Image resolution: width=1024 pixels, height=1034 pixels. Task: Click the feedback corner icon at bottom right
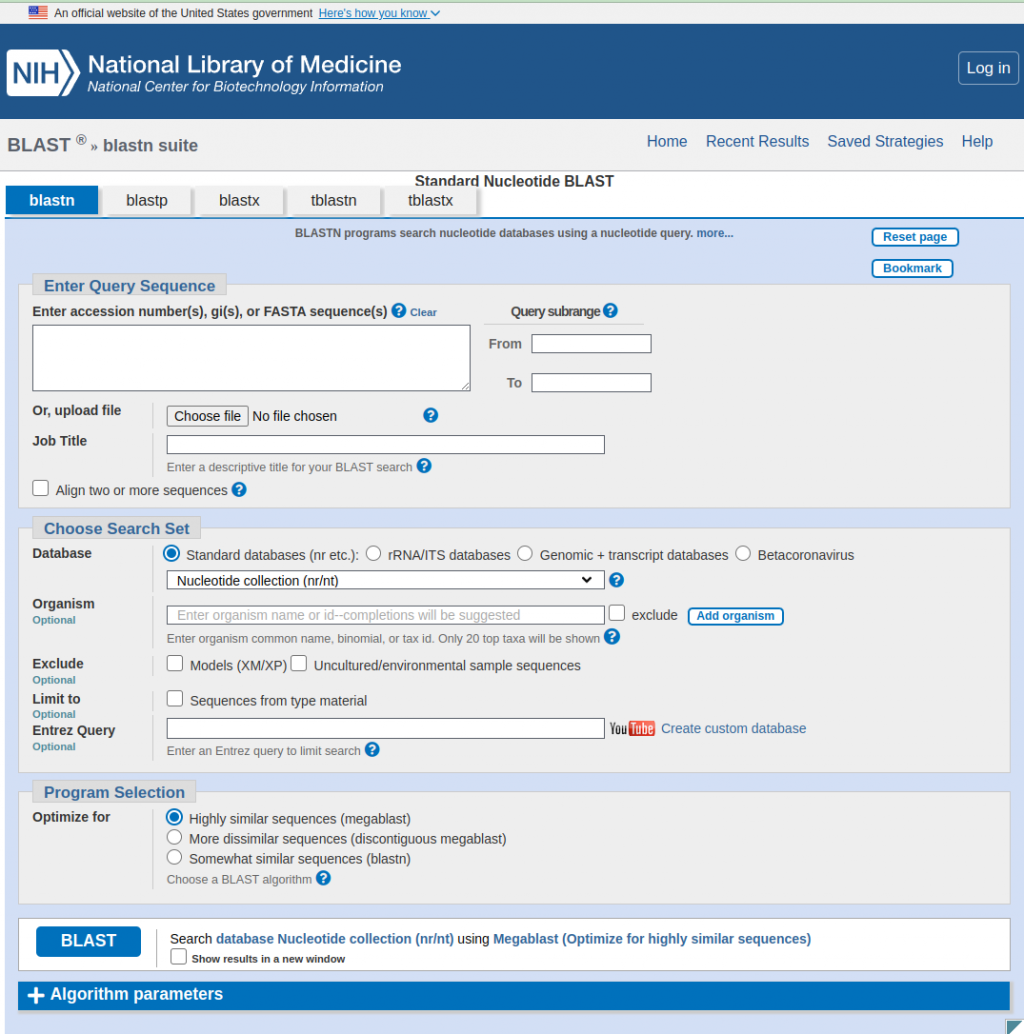click(x=1014, y=1026)
